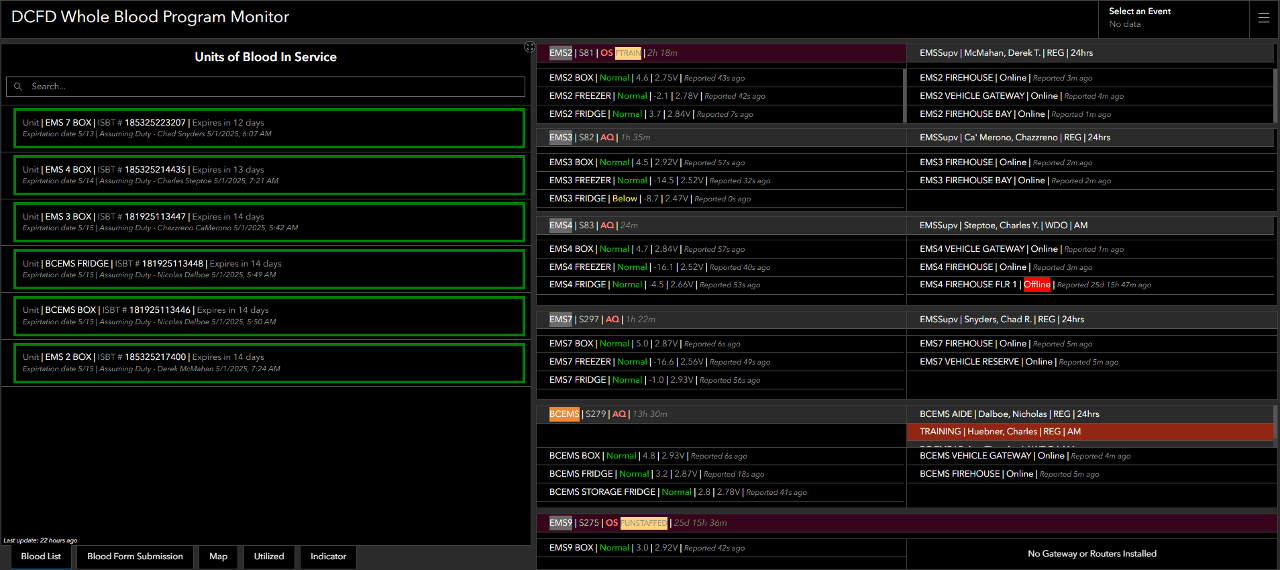1280x570 pixels.
Task: Select the BCEMS FRIDGE blood unit card
Action: coord(269,269)
